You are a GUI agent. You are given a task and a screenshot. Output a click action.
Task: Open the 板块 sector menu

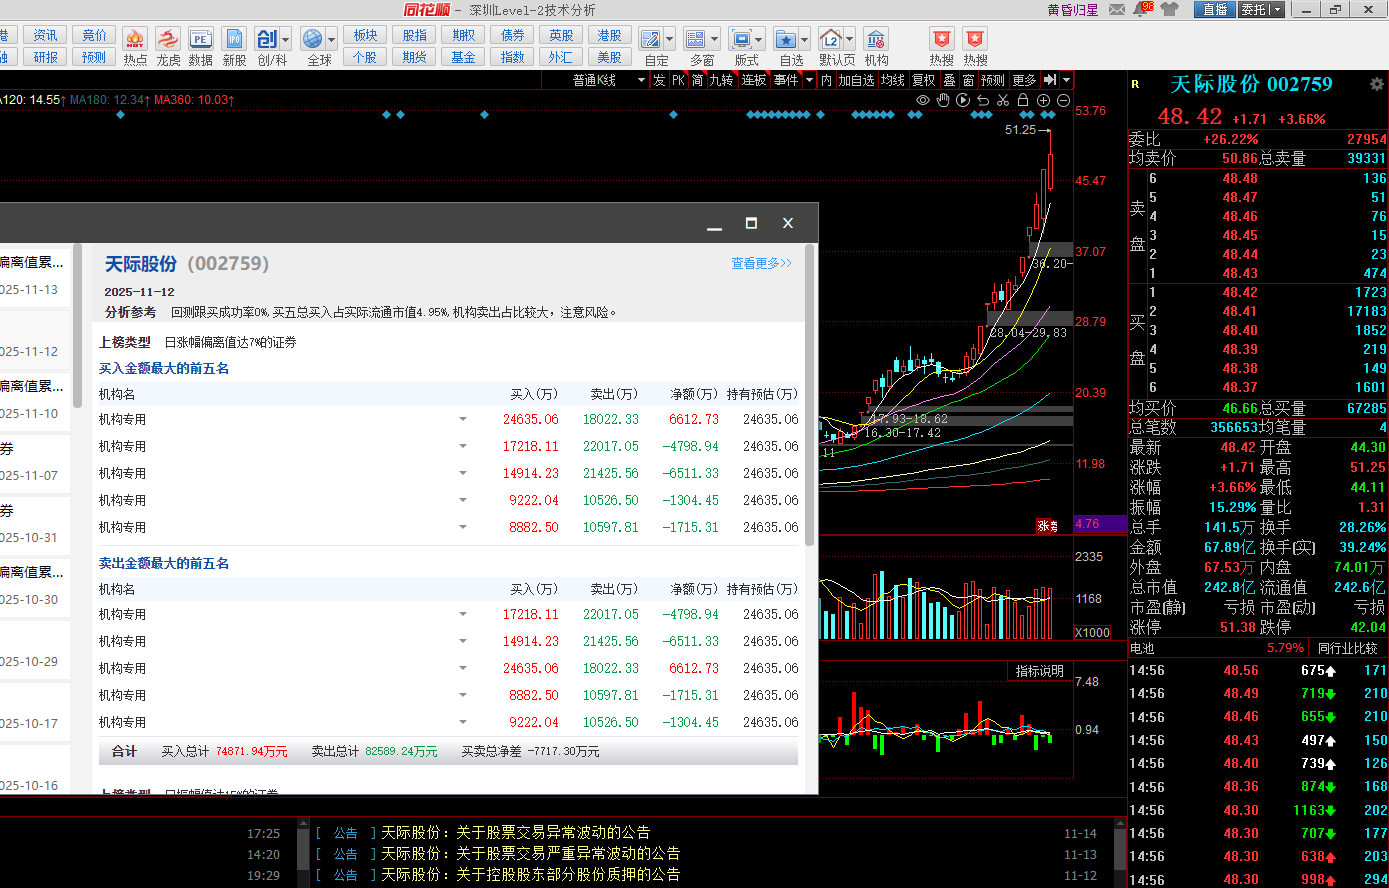pyautogui.click(x=365, y=35)
